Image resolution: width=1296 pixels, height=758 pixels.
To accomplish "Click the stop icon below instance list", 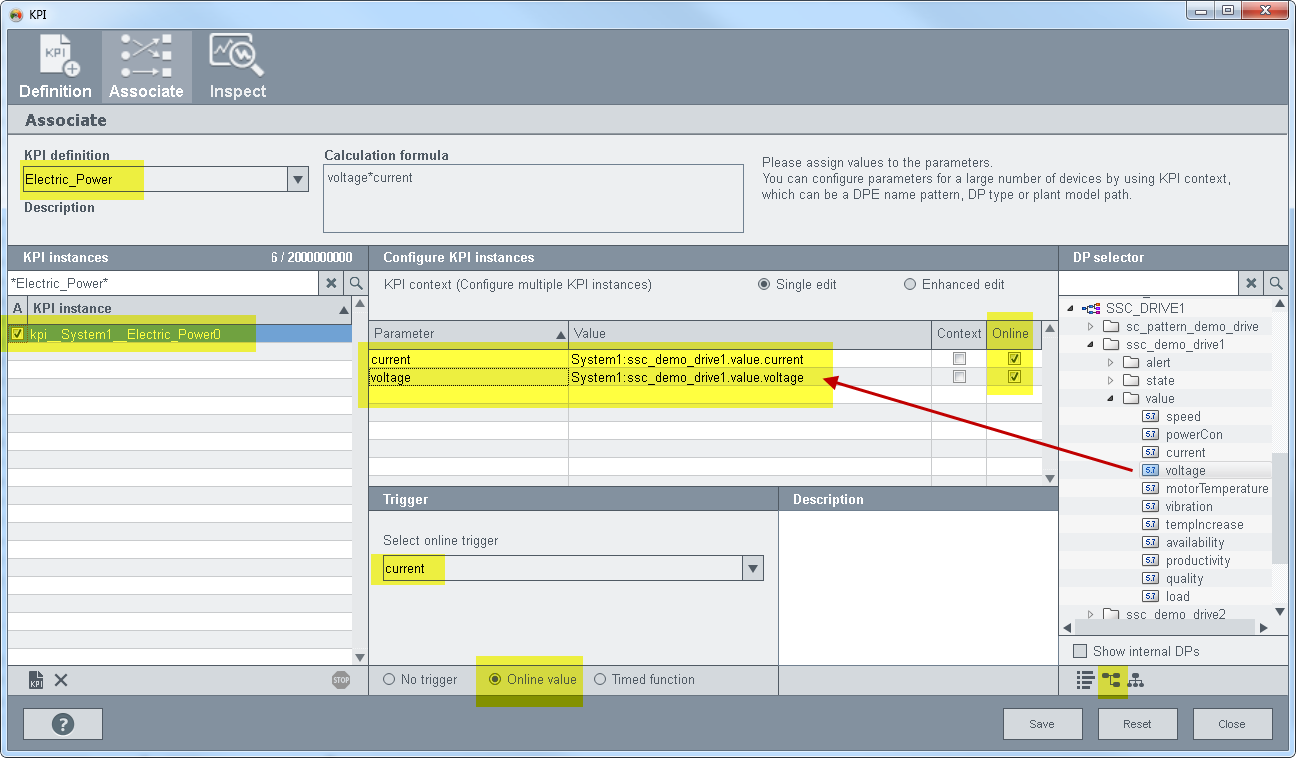I will 341,680.
